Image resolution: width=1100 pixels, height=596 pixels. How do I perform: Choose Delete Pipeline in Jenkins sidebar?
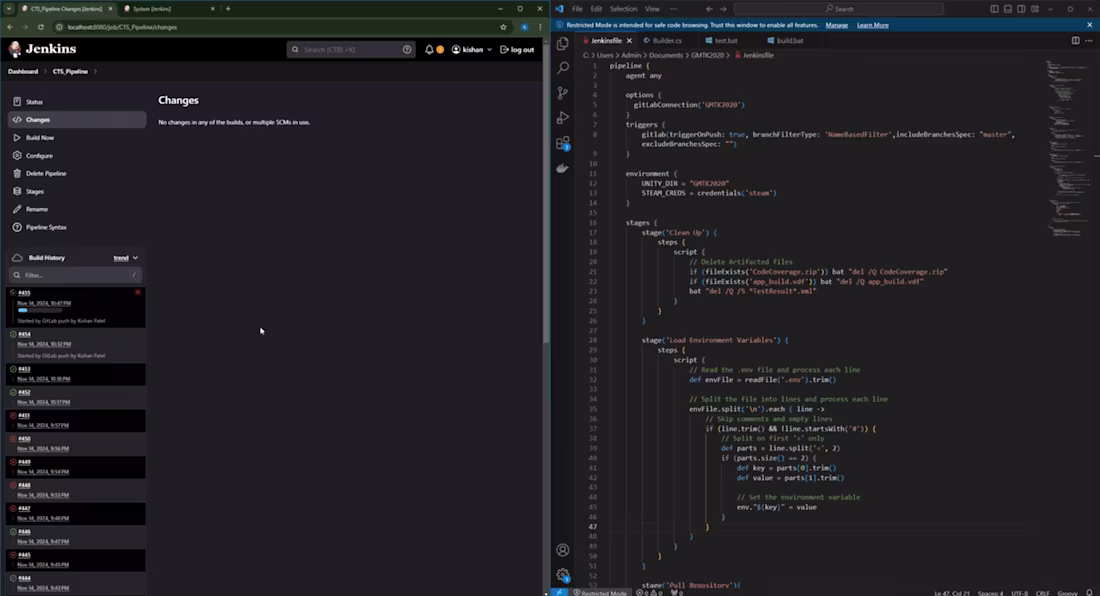(46, 173)
